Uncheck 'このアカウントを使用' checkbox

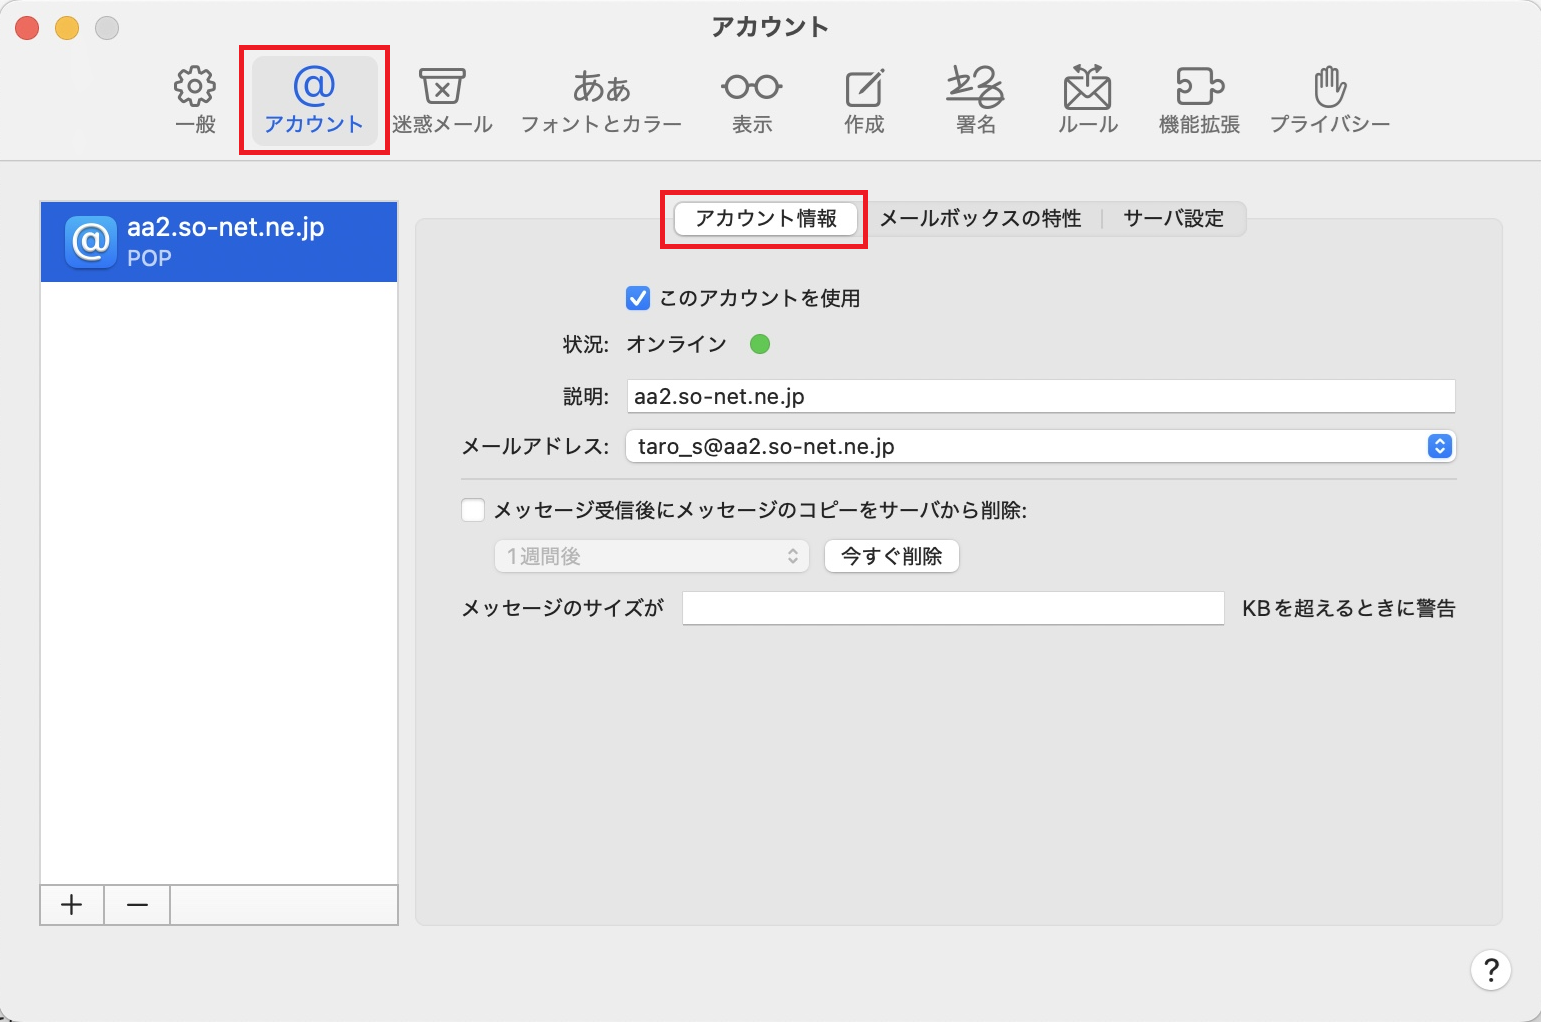point(638,298)
